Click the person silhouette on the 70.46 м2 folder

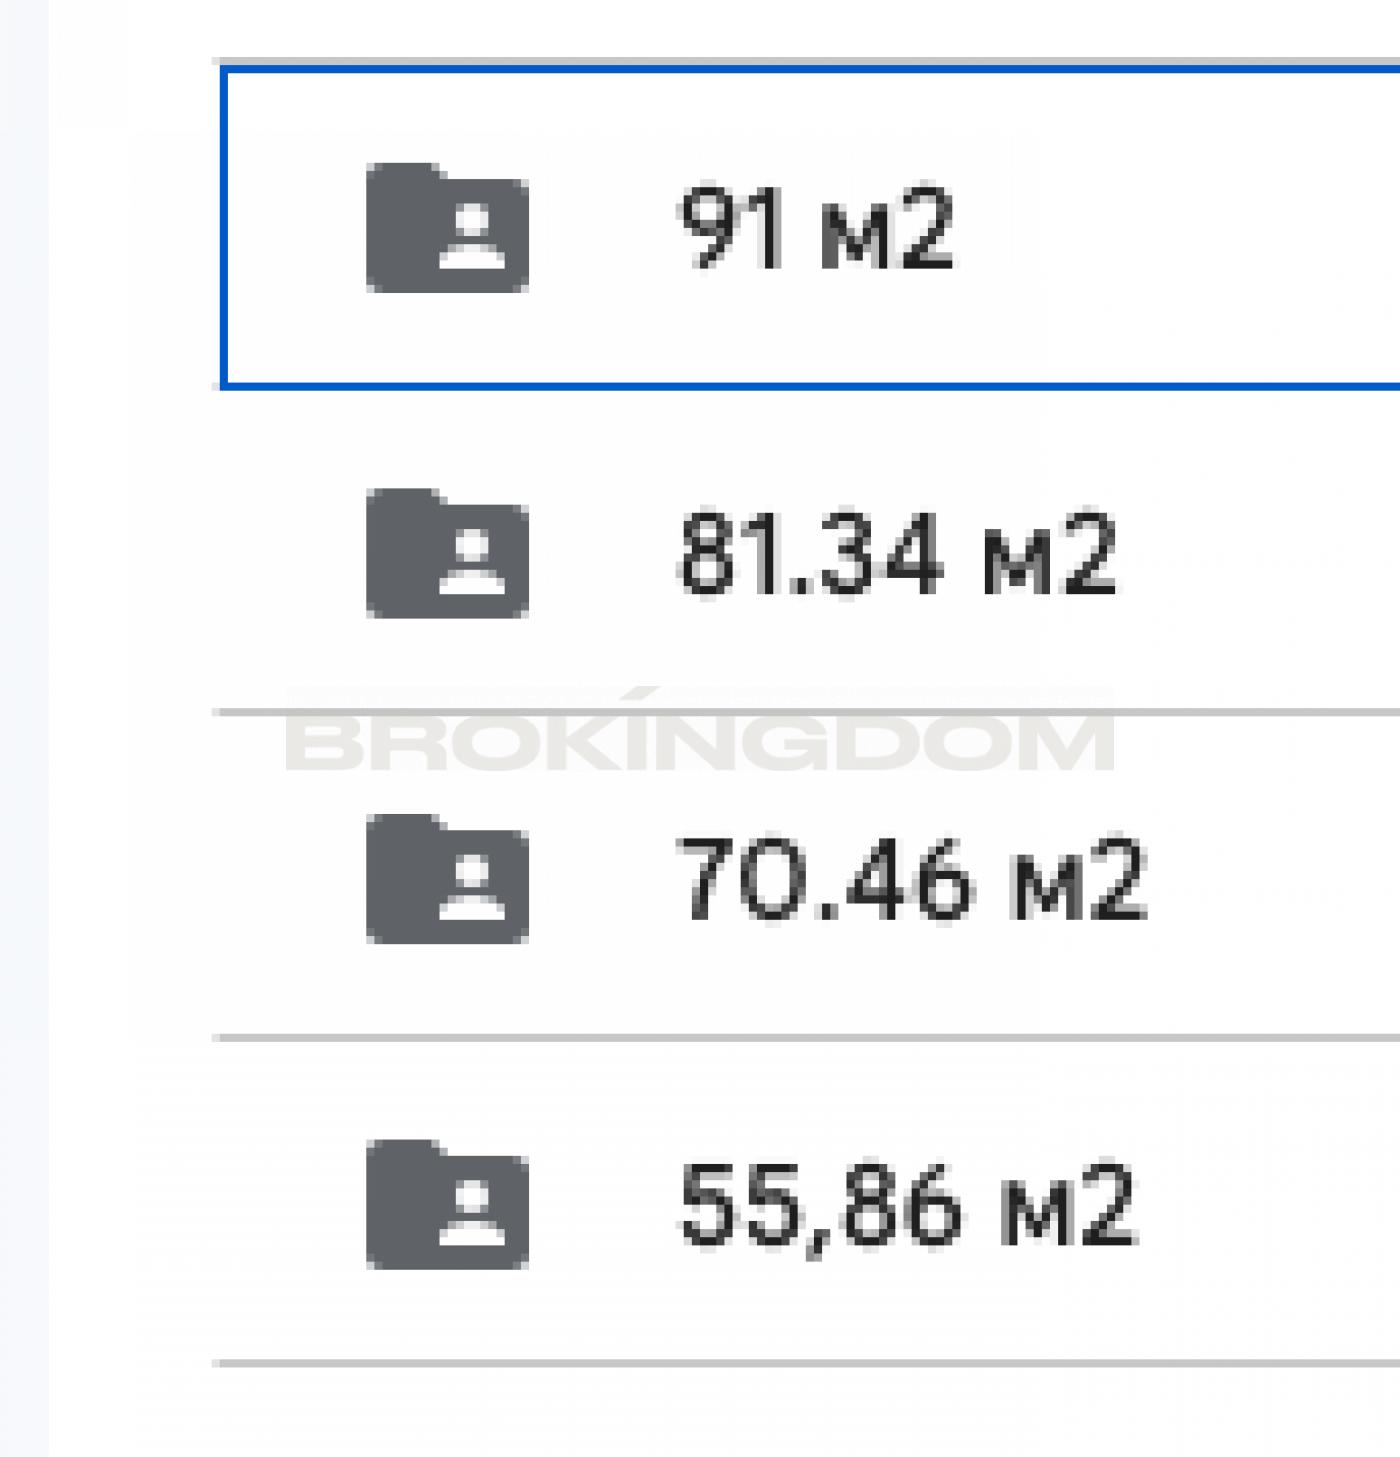tap(471, 888)
